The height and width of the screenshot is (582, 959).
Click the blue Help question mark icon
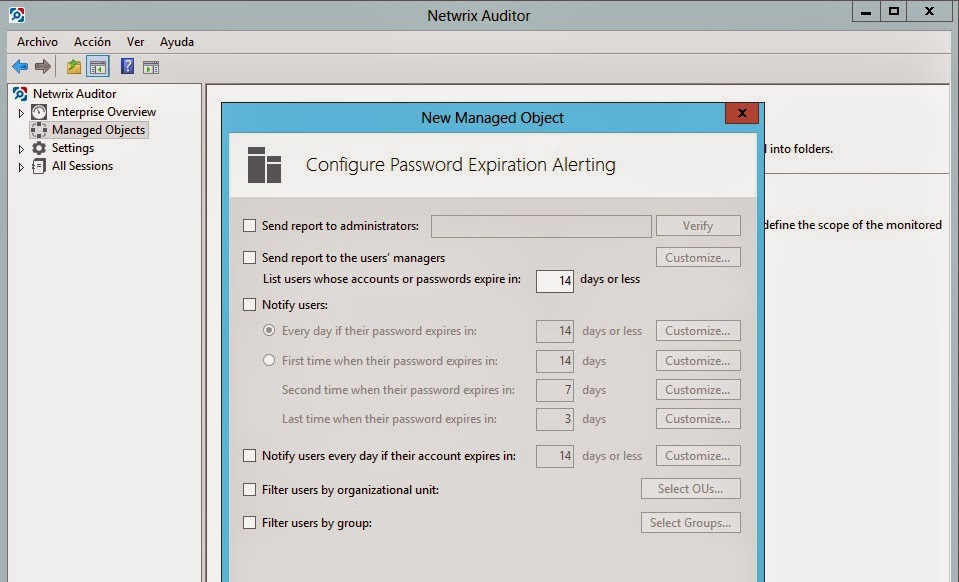tap(127, 67)
